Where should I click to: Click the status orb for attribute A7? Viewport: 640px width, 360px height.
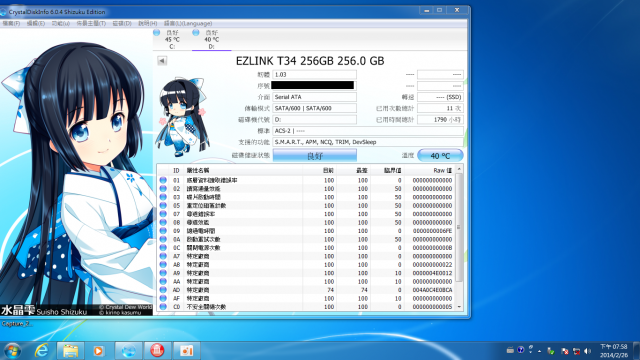point(163,256)
